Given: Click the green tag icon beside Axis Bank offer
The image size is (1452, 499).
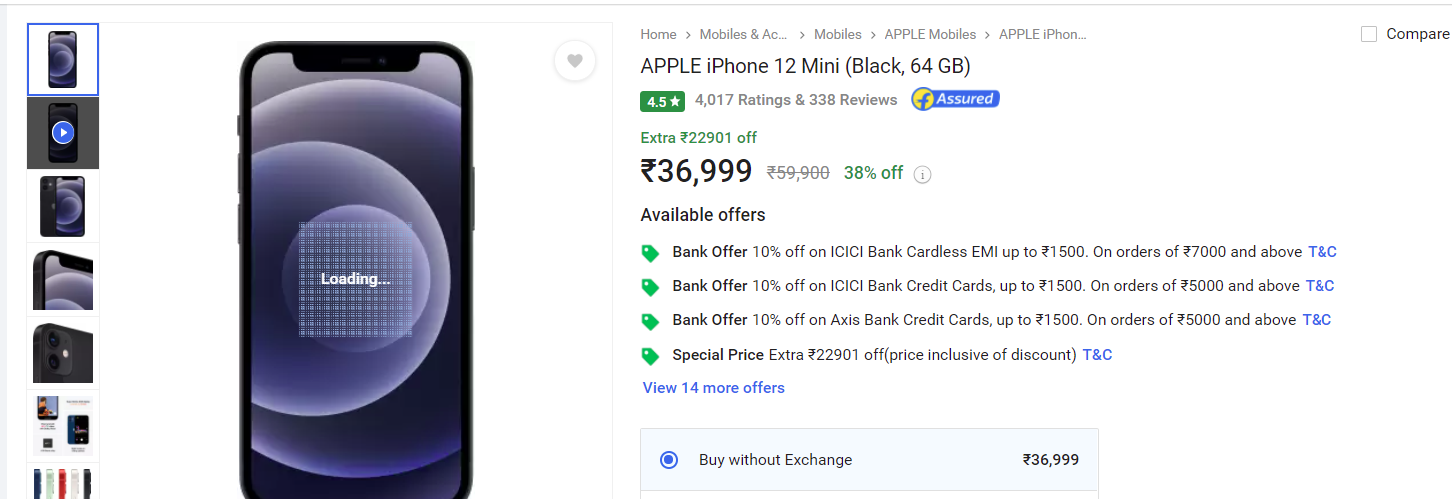Looking at the screenshot, I should 650,321.
